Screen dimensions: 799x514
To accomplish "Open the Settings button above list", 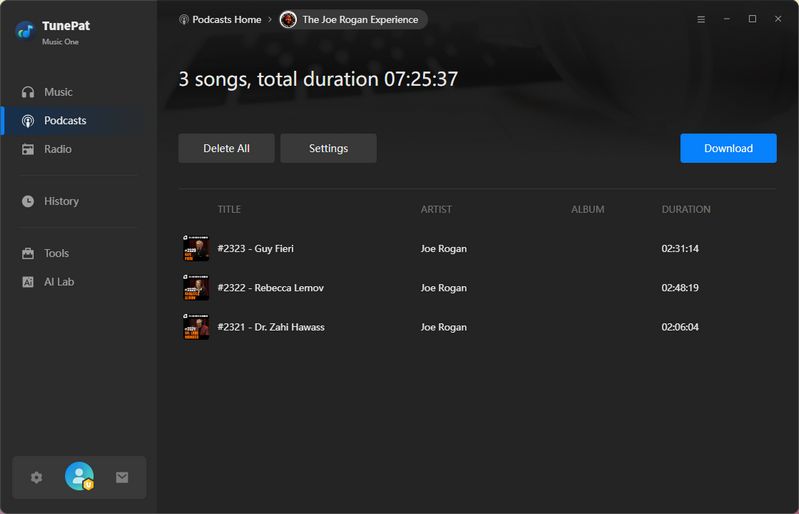I will [x=328, y=148].
